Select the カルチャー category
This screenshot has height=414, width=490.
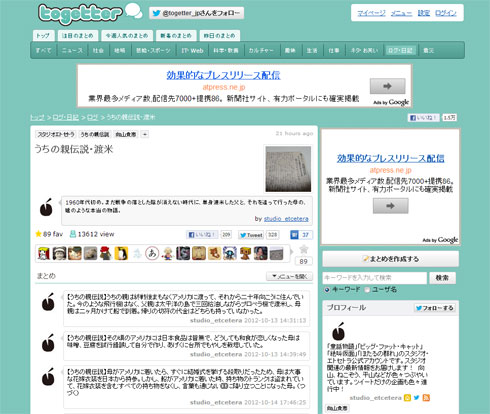coord(261,50)
